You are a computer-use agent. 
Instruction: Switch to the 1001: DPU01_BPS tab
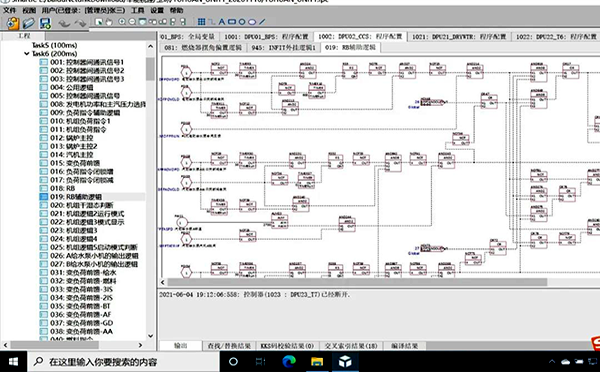click(x=266, y=37)
